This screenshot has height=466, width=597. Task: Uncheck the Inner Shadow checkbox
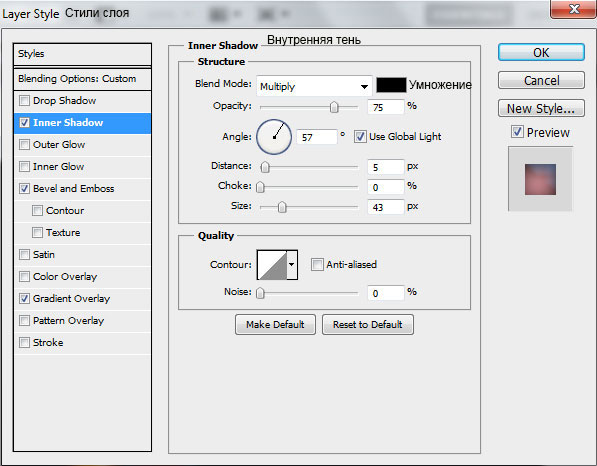point(24,123)
